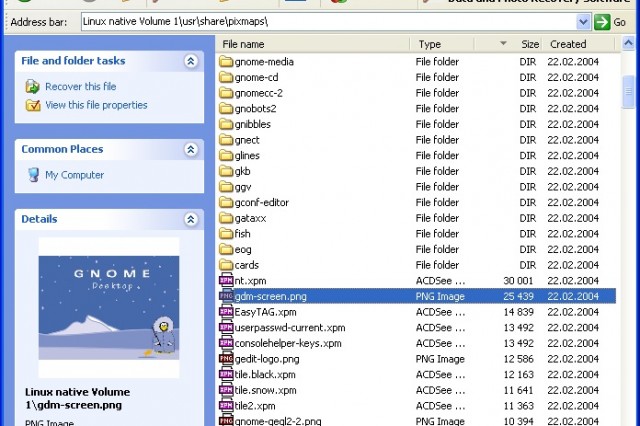Click the My Computer icon
Screen dimensions: 640x426
[33, 175]
